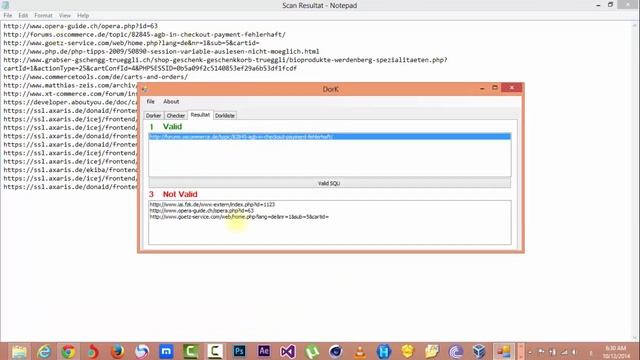Launch Adobe Photoshop from the taskbar
The height and width of the screenshot is (360, 640).
pos(240,351)
